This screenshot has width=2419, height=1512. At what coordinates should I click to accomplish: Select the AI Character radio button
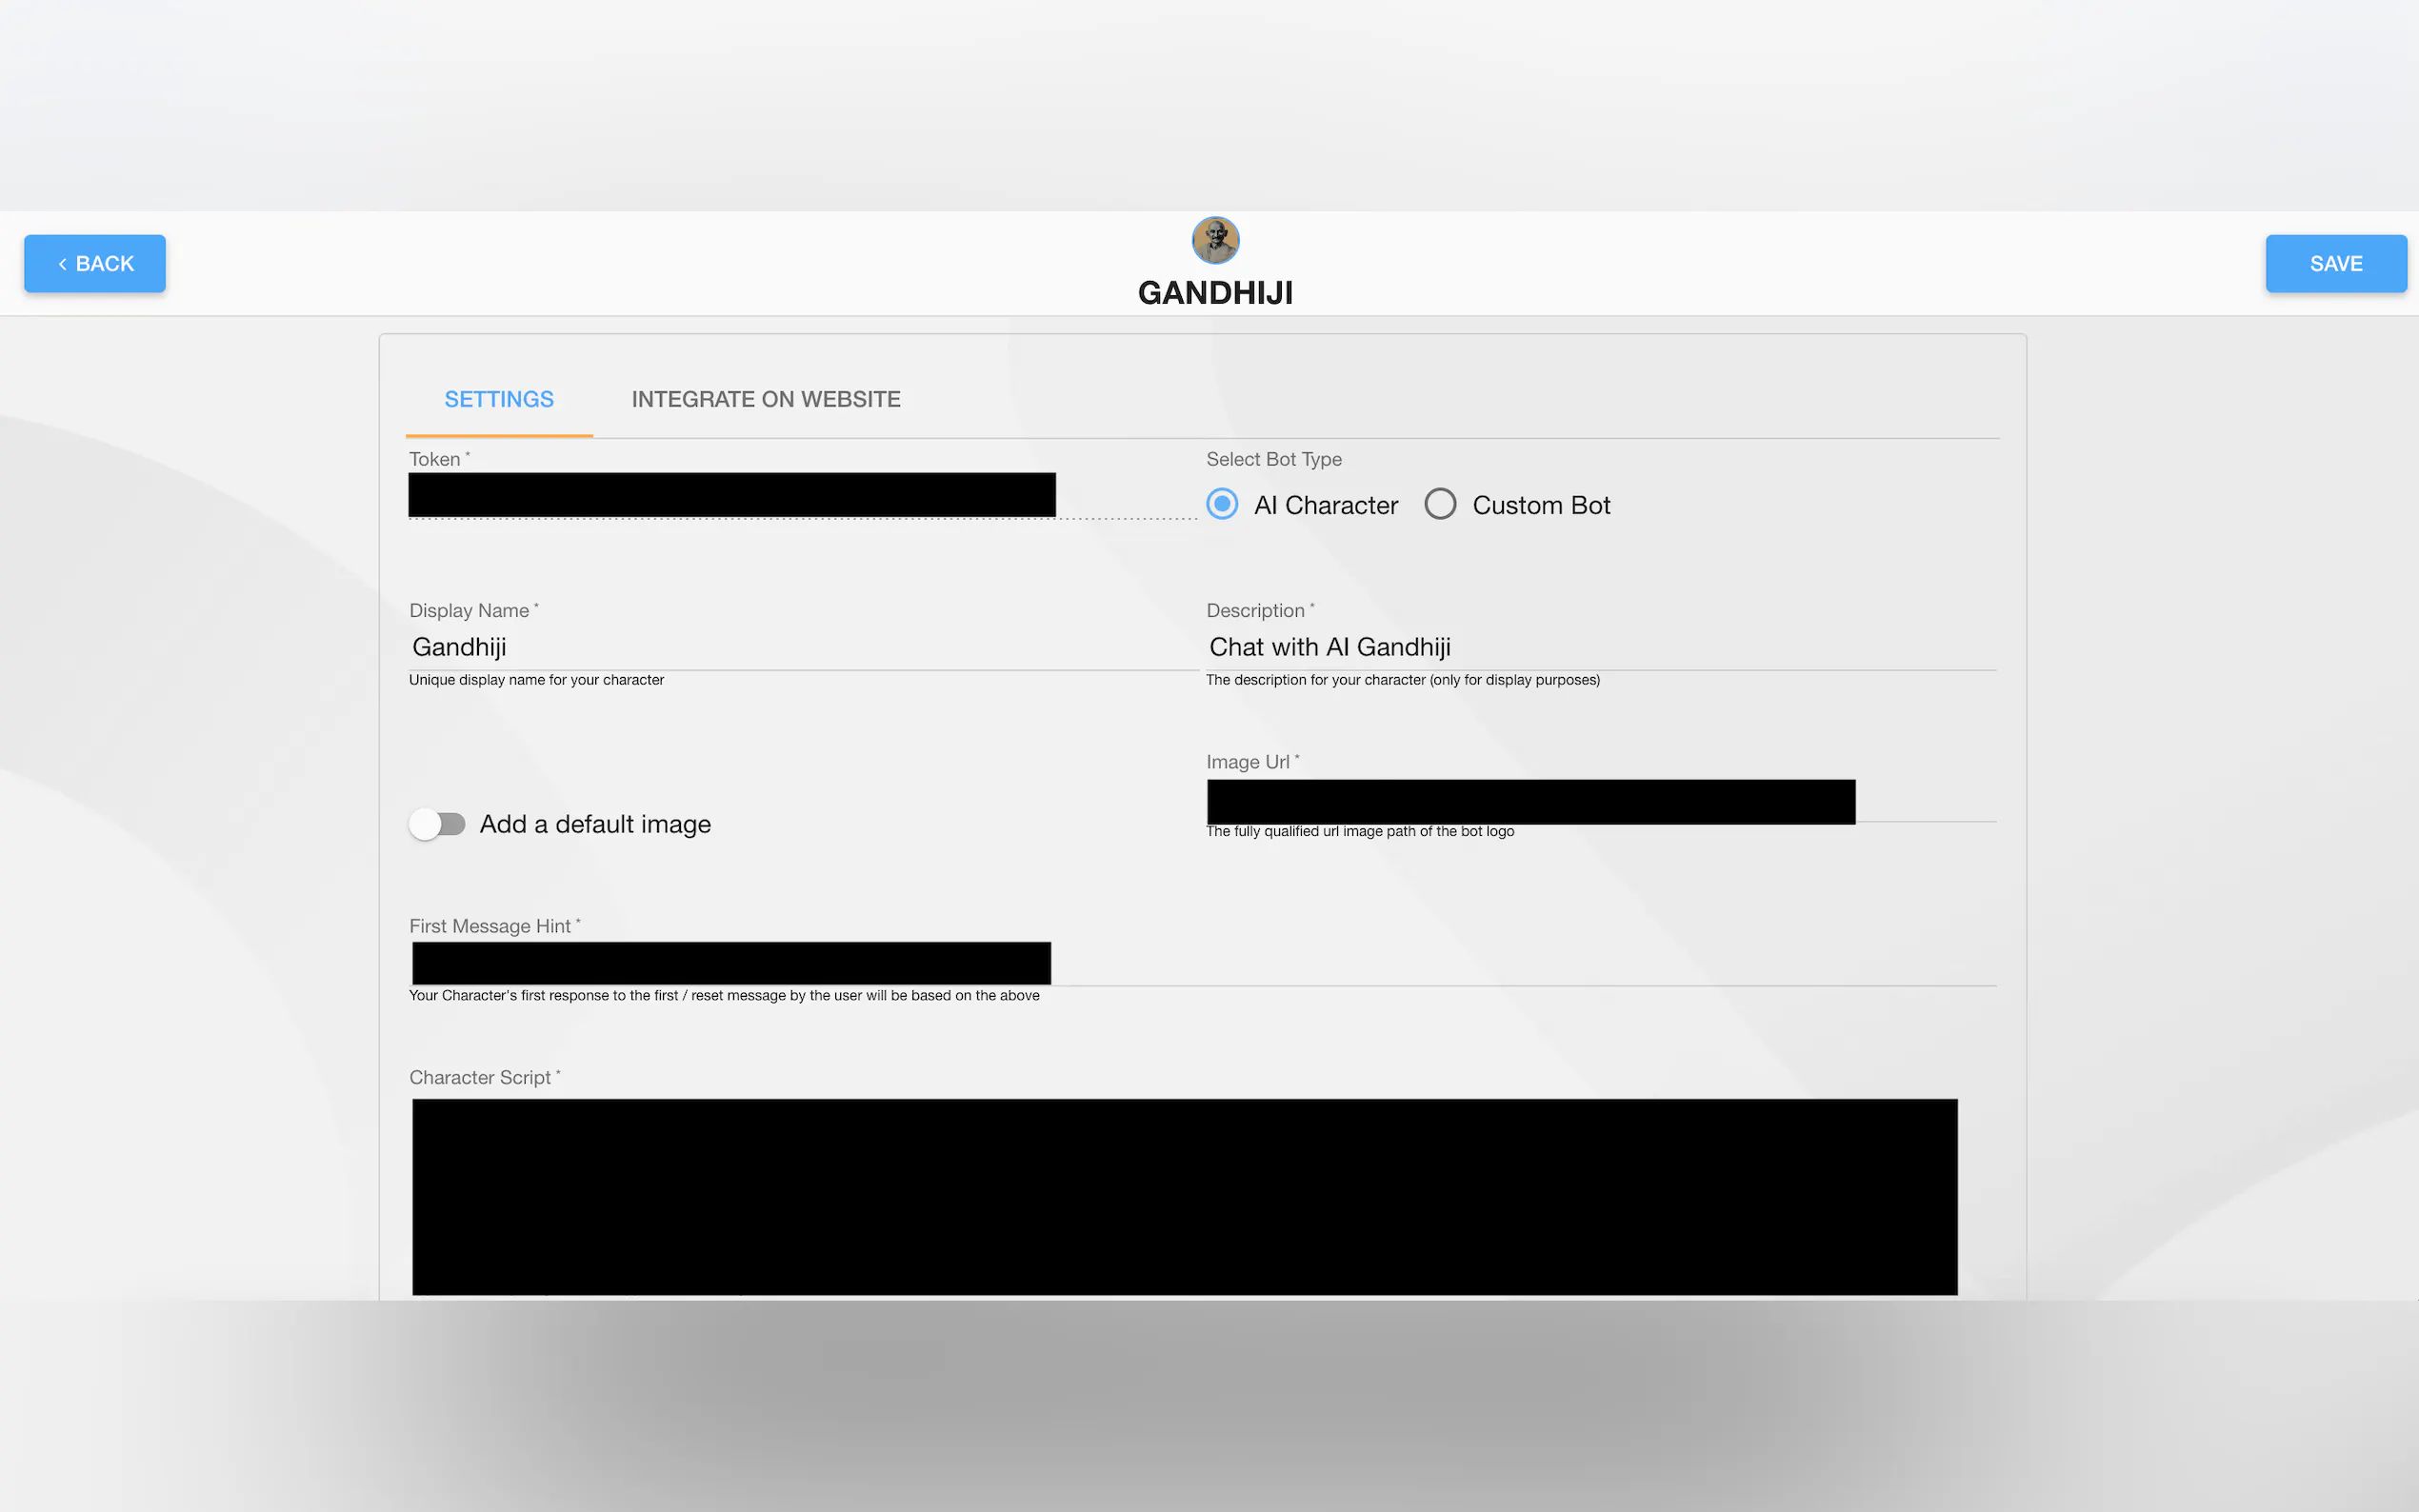(x=1222, y=504)
